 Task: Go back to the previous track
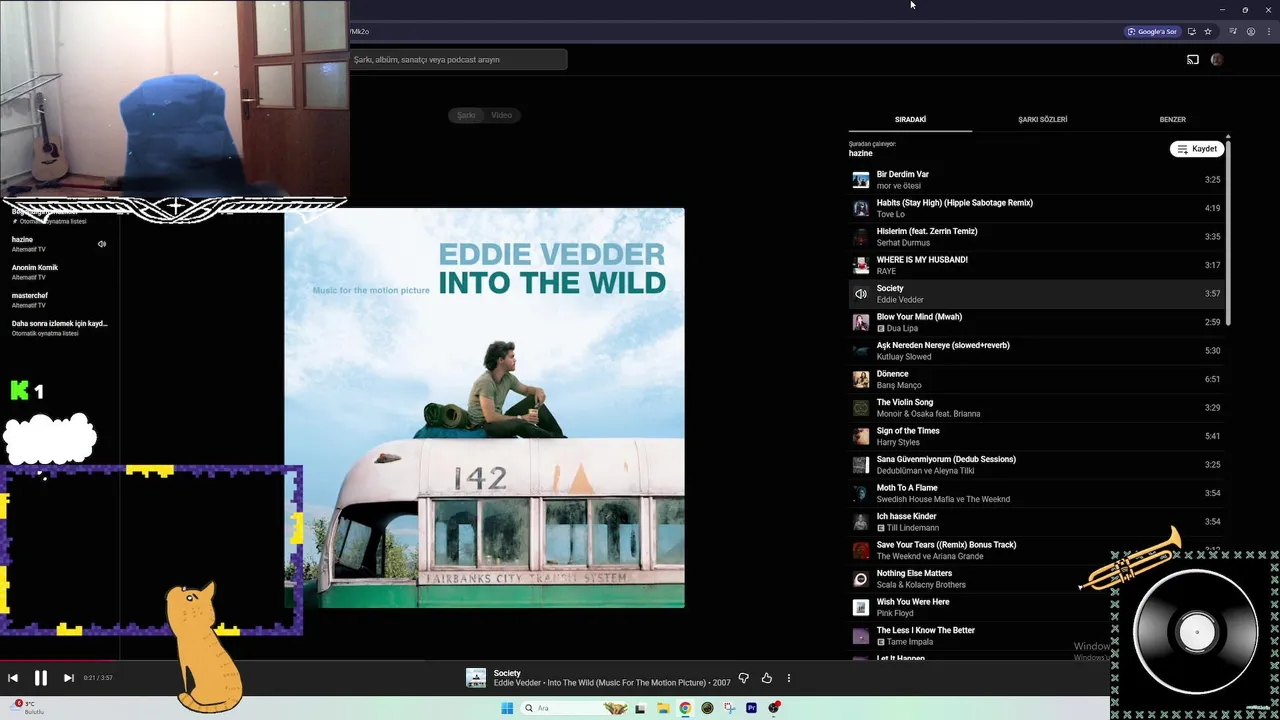pyautogui.click(x=13, y=678)
